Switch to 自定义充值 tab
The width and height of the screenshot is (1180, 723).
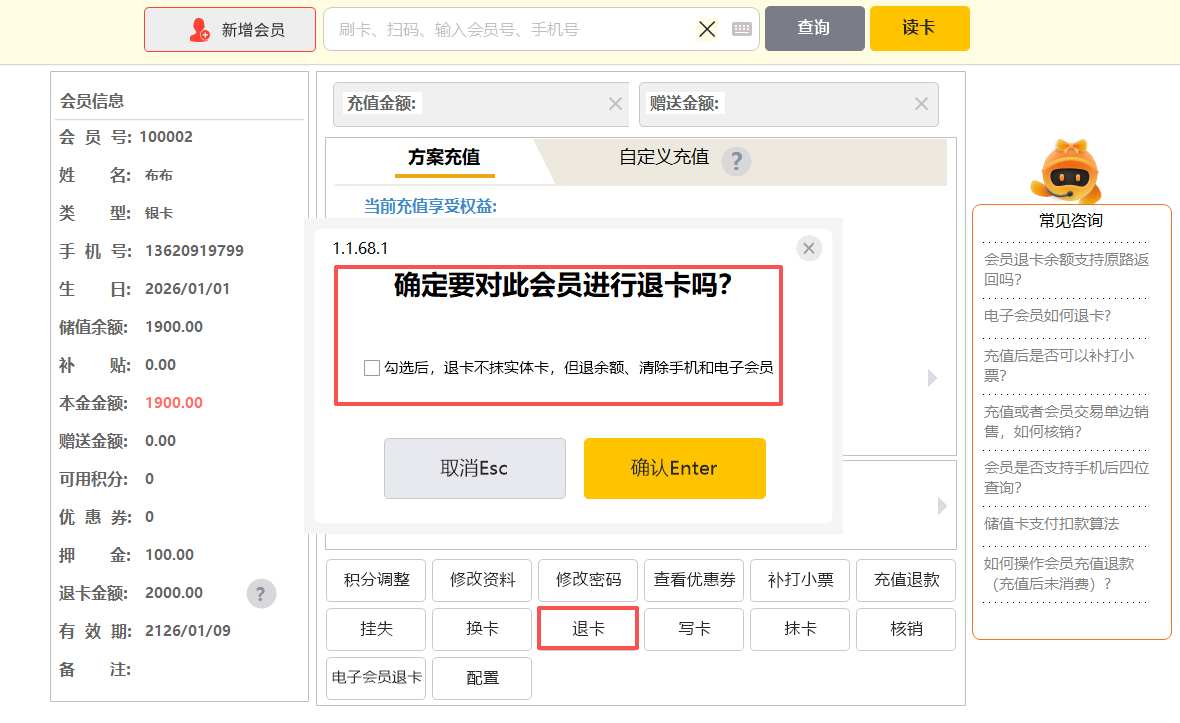(x=663, y=157)
